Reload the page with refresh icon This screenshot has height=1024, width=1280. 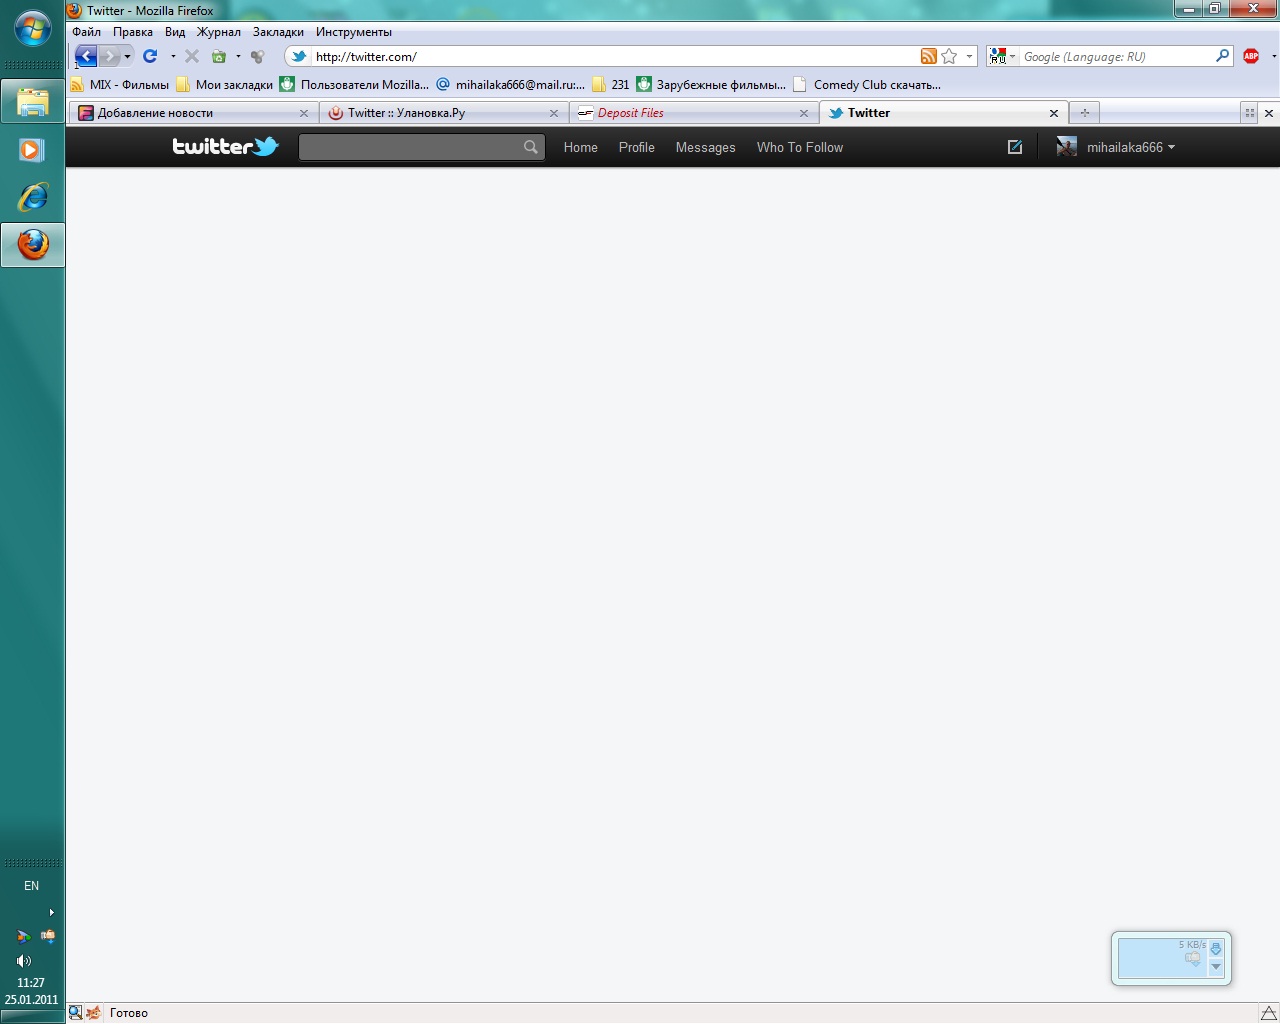click(x=151, y=56)
